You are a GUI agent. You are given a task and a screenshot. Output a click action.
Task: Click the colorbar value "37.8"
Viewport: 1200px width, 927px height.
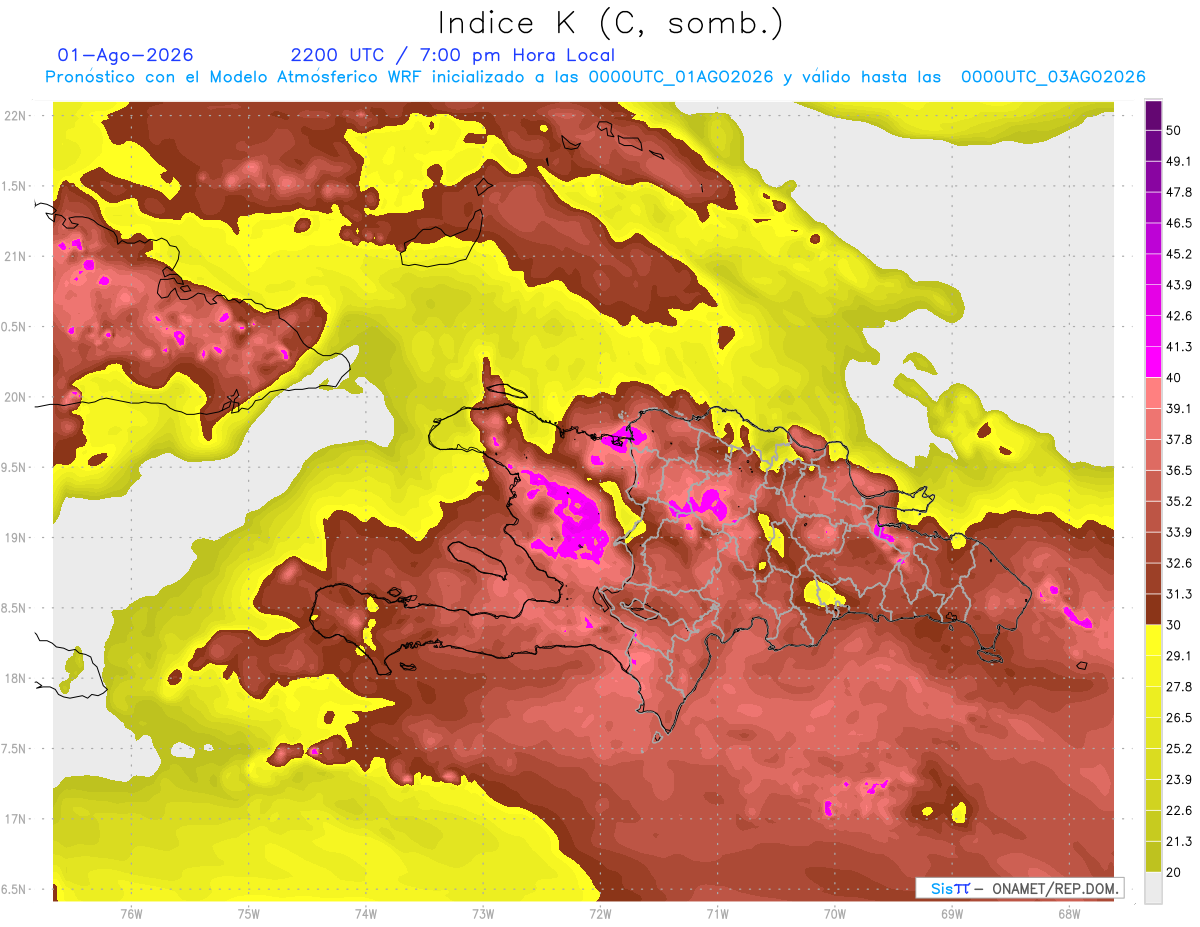pyautogui.click(x=1179, y=439)
